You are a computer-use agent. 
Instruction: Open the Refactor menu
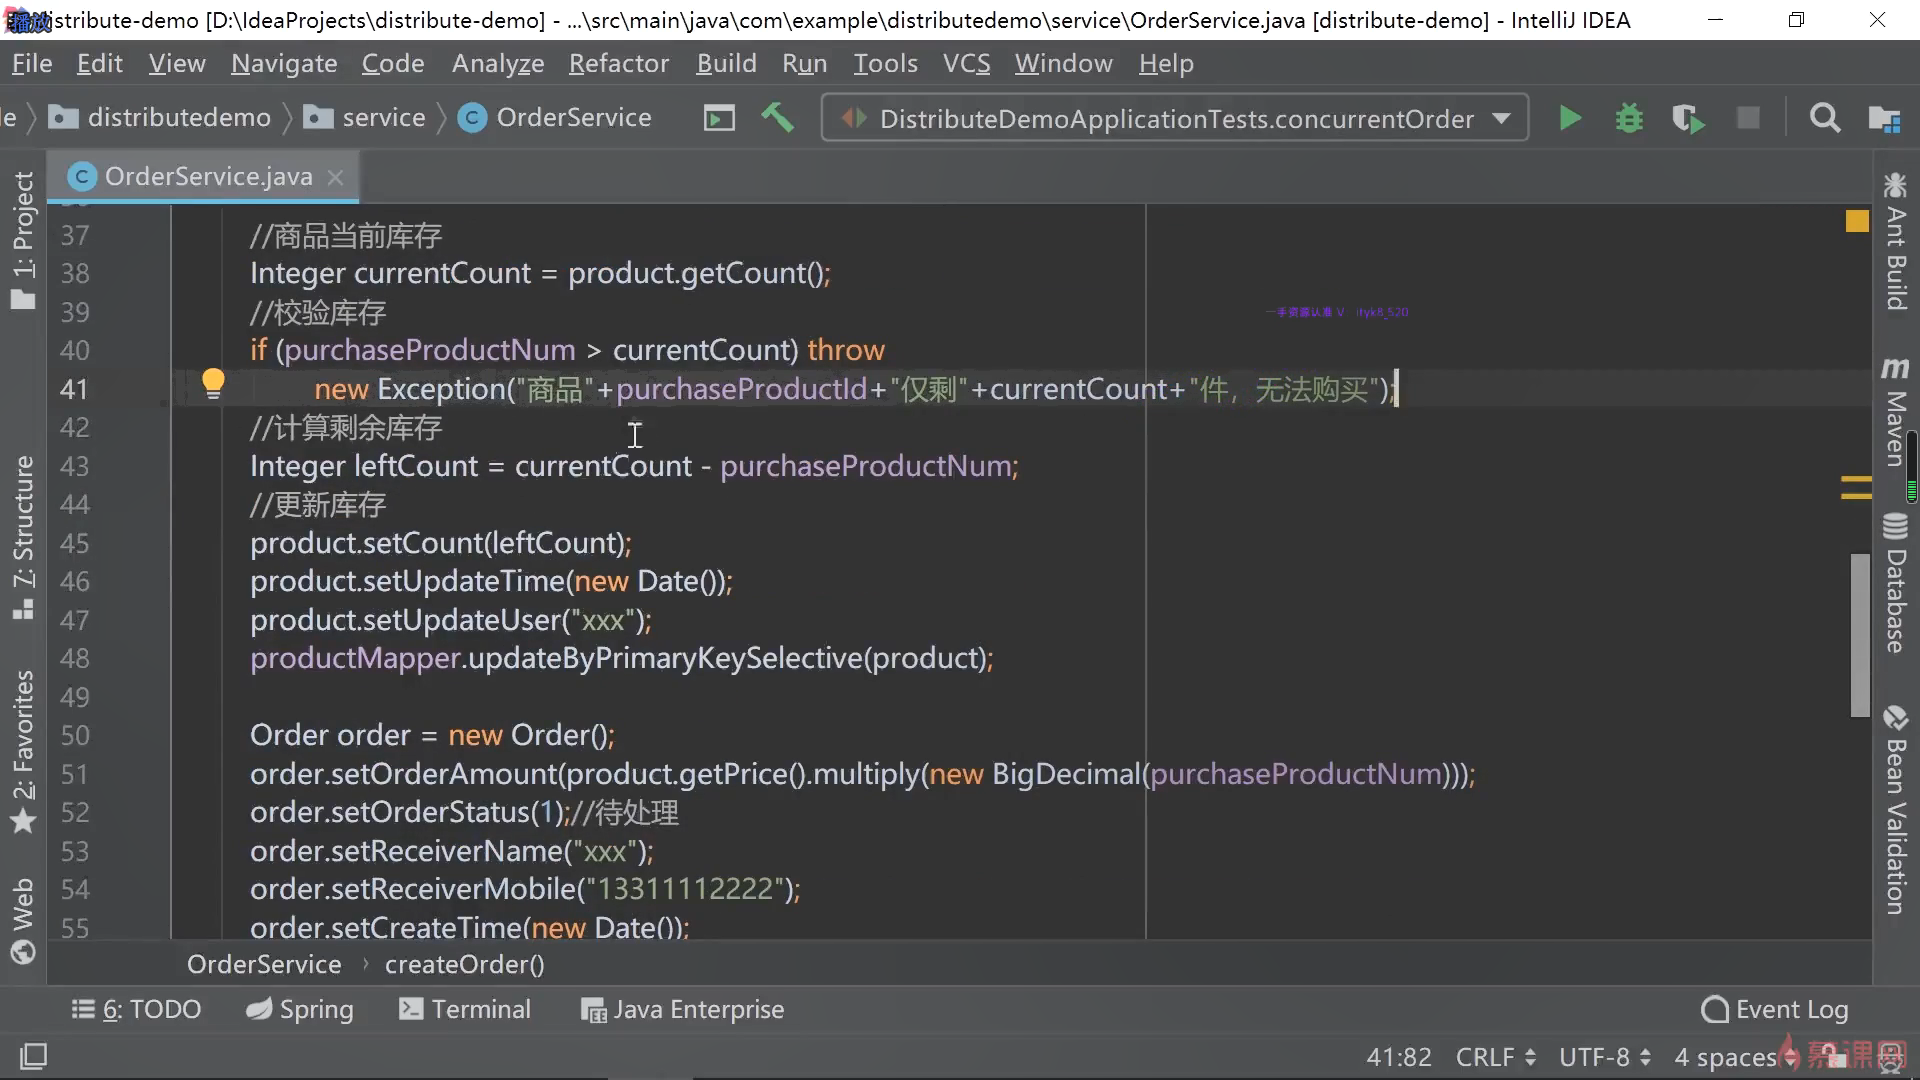[618, 64]
